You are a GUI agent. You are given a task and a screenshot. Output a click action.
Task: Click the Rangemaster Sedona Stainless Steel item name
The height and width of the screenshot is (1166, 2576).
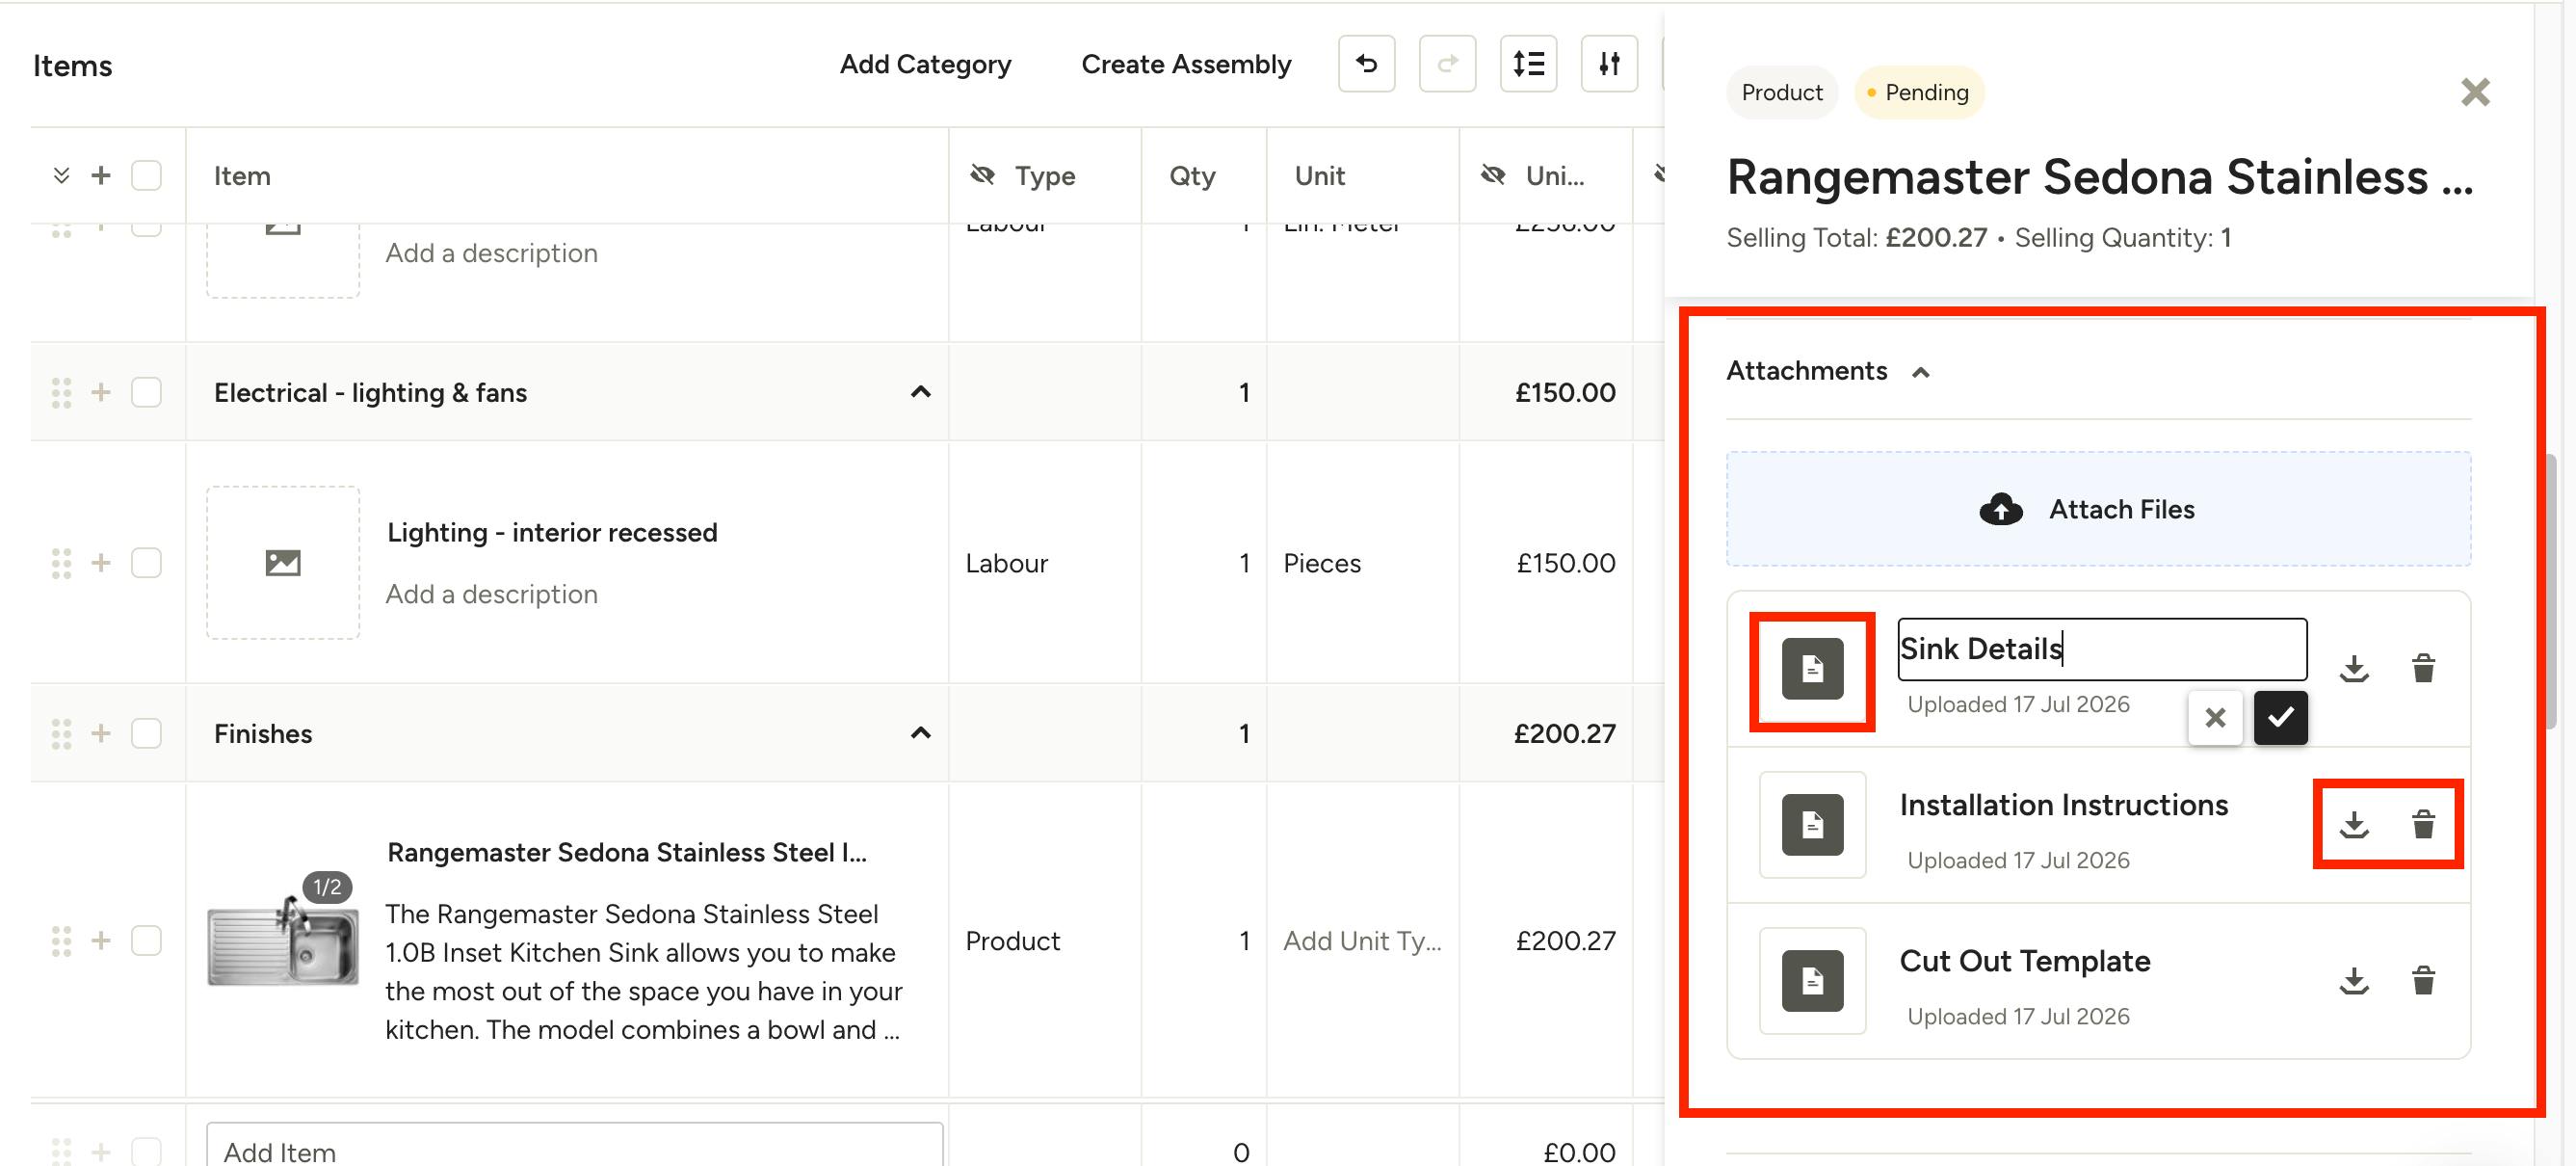click(627, 852)
